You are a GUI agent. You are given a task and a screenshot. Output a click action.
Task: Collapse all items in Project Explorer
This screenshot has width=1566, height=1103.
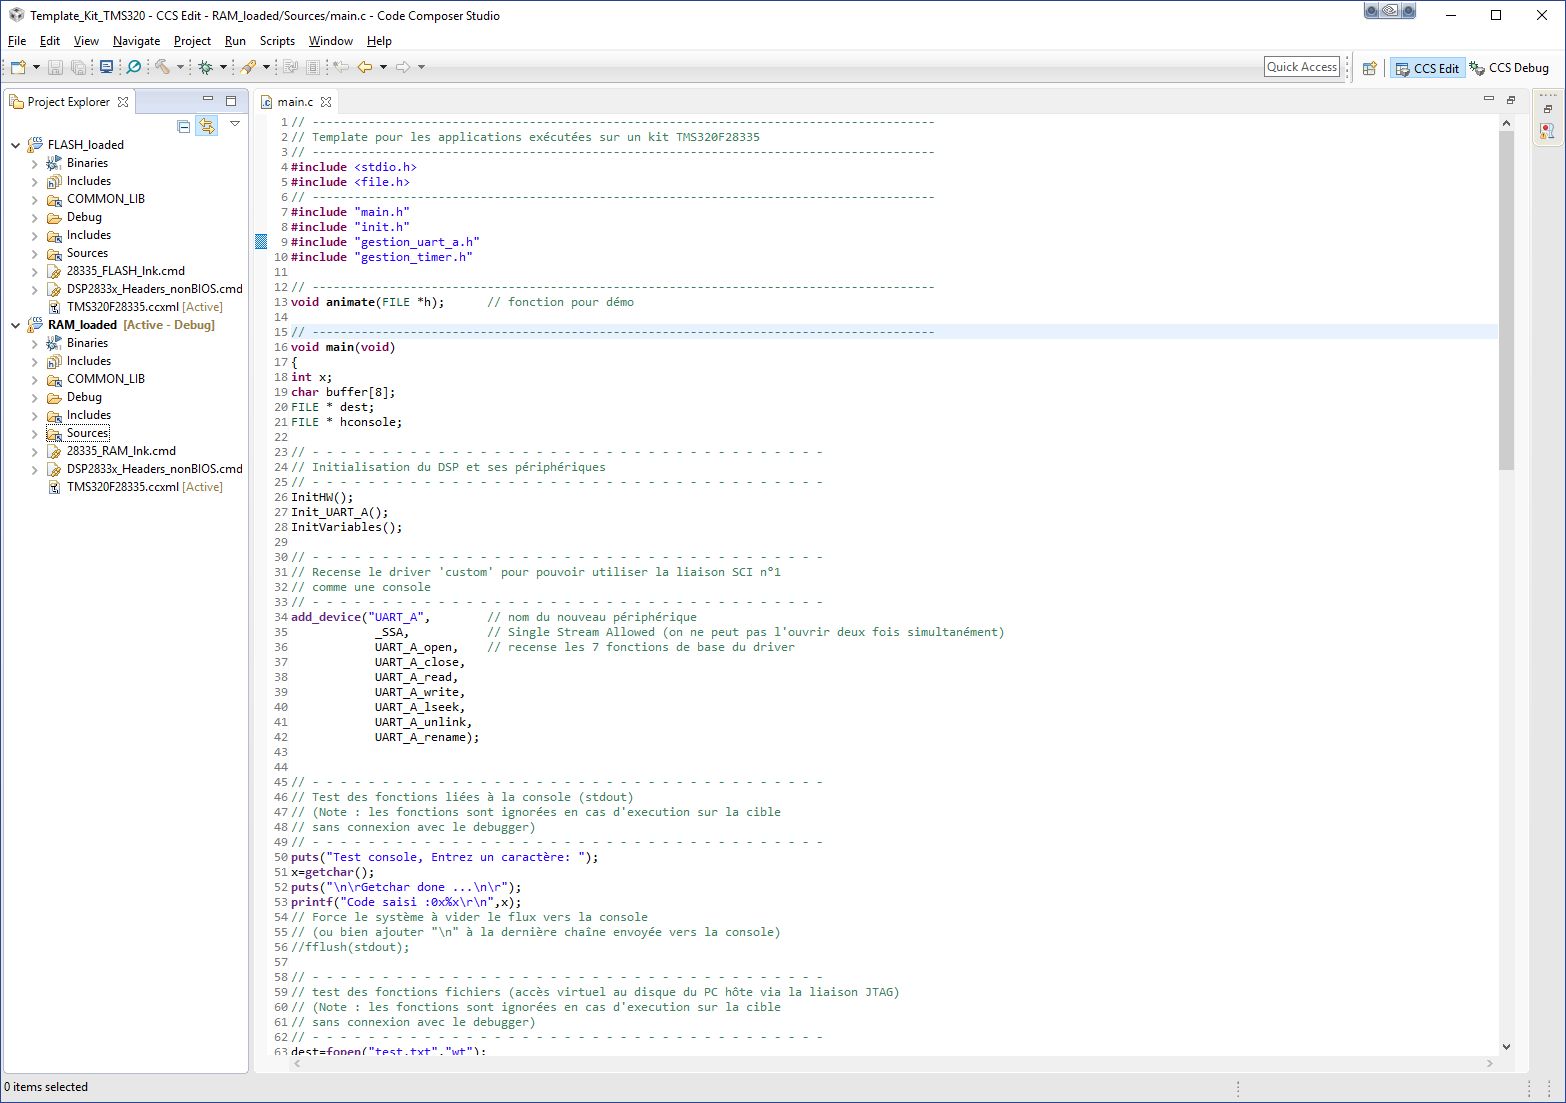click(183, 126)
